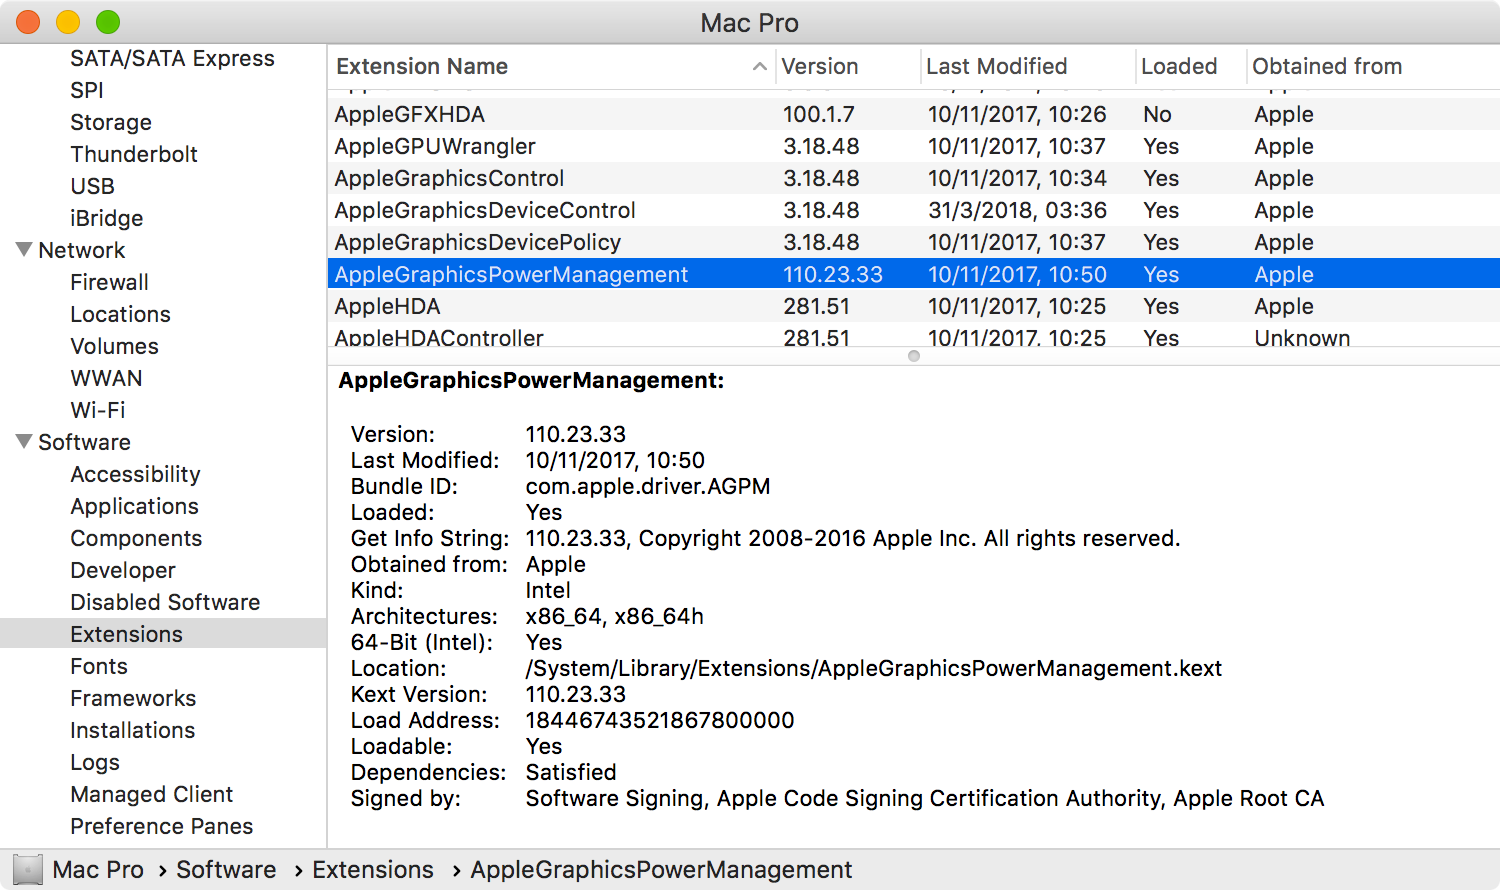This screenshot has height=890, width=1500.
Task: Collapse the Network section triangle
Action: click(24, 249)
